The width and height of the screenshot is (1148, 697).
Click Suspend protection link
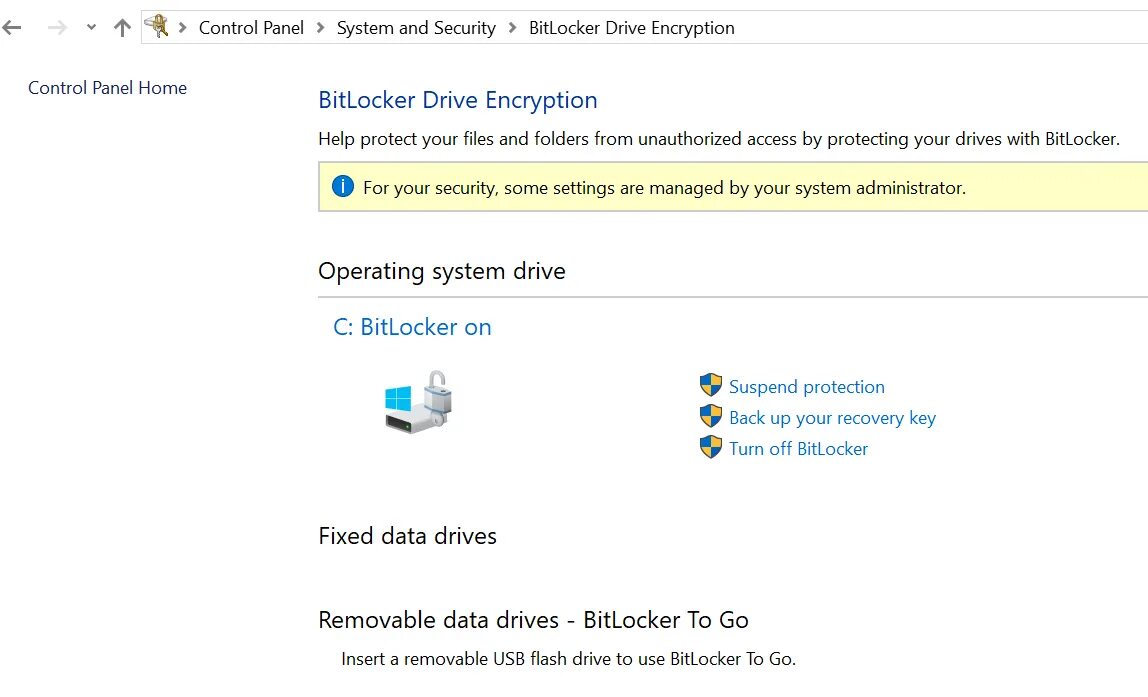click(x=807, y=387)
